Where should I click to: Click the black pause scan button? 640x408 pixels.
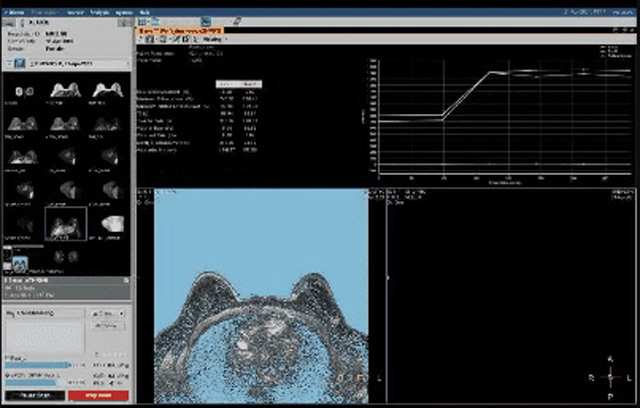[x=35, y=396]
